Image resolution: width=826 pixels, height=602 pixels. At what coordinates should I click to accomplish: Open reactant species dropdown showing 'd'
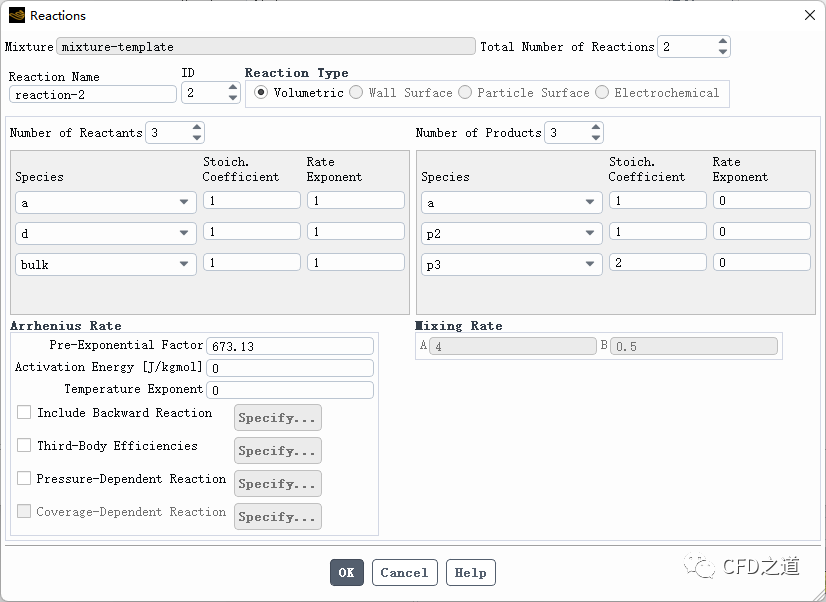[105, 233]
